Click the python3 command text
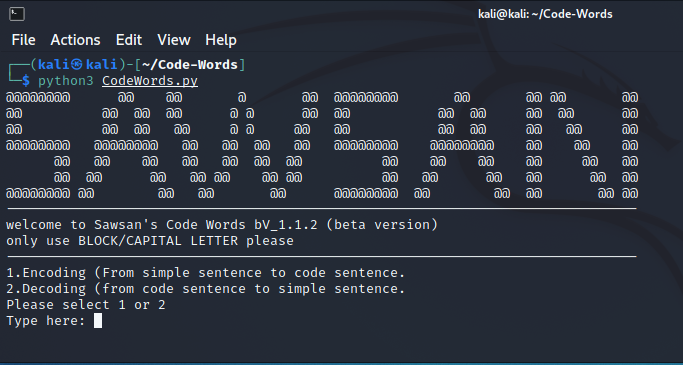683x365 pixels. pyautogui.click(x=66, y=81)
